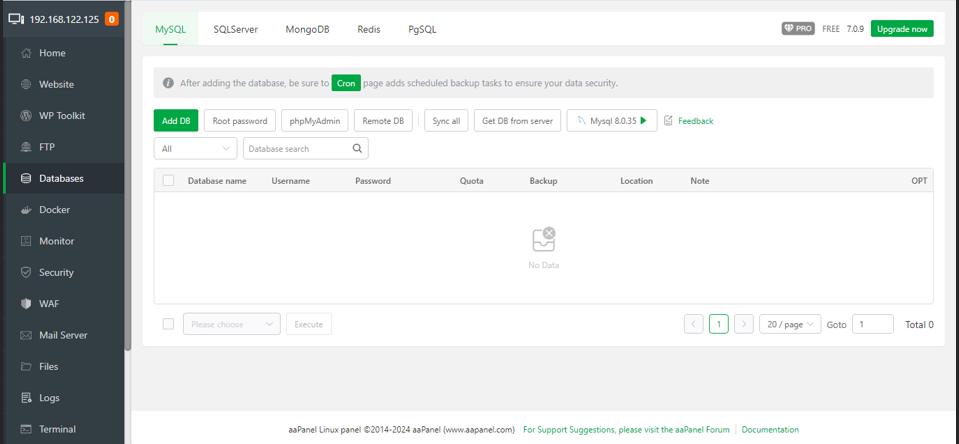Click the Upgrade now button
The image size is (959, 444).
[x=902, y=29]
